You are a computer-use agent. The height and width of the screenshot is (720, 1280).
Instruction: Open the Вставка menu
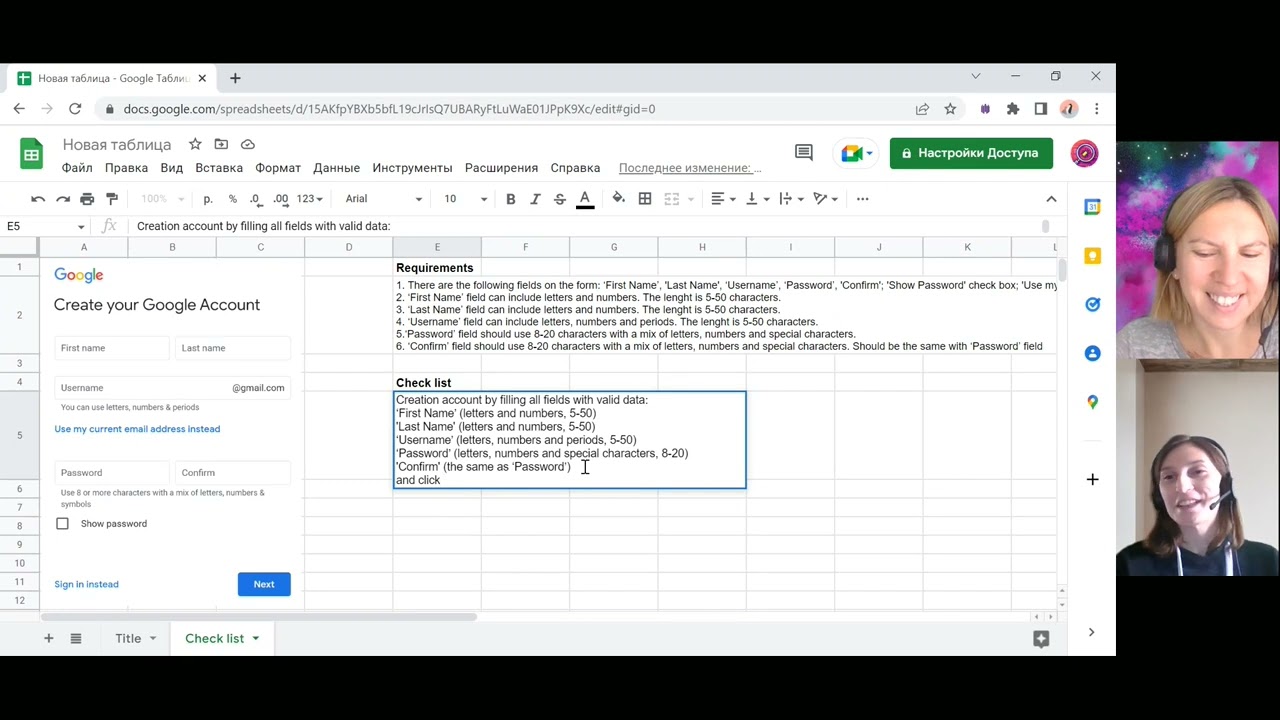219,168
